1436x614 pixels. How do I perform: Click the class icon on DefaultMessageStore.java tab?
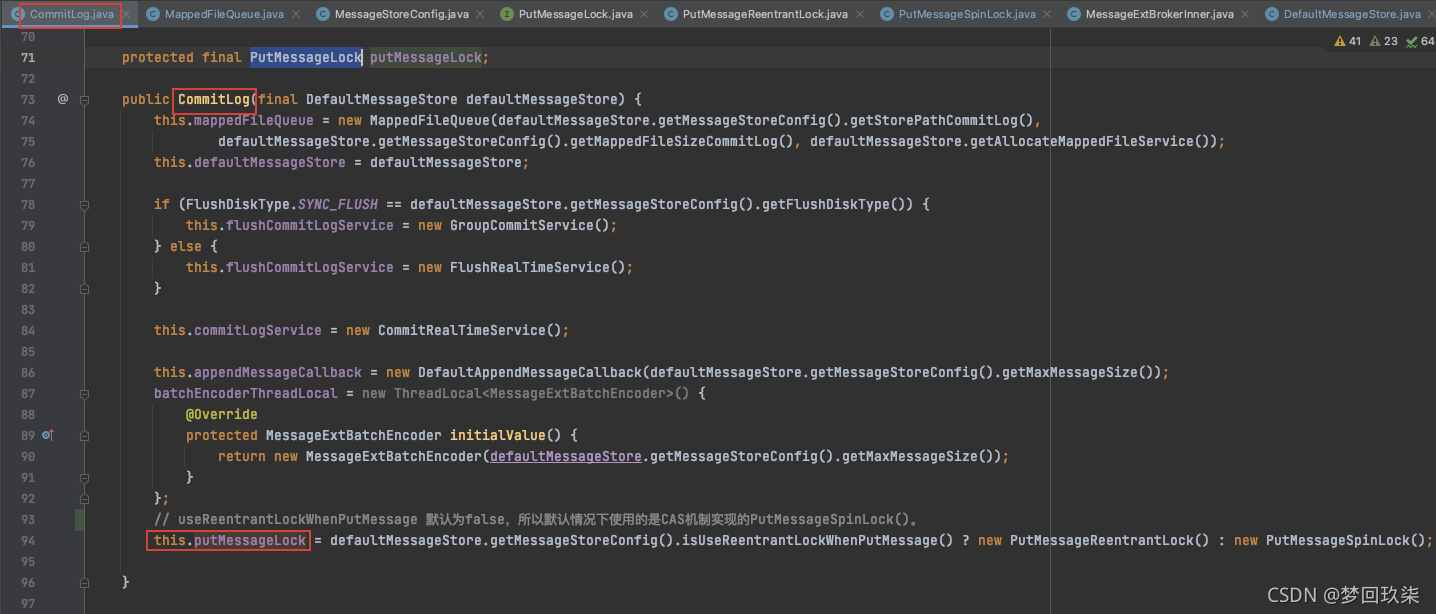(1271, 14)
